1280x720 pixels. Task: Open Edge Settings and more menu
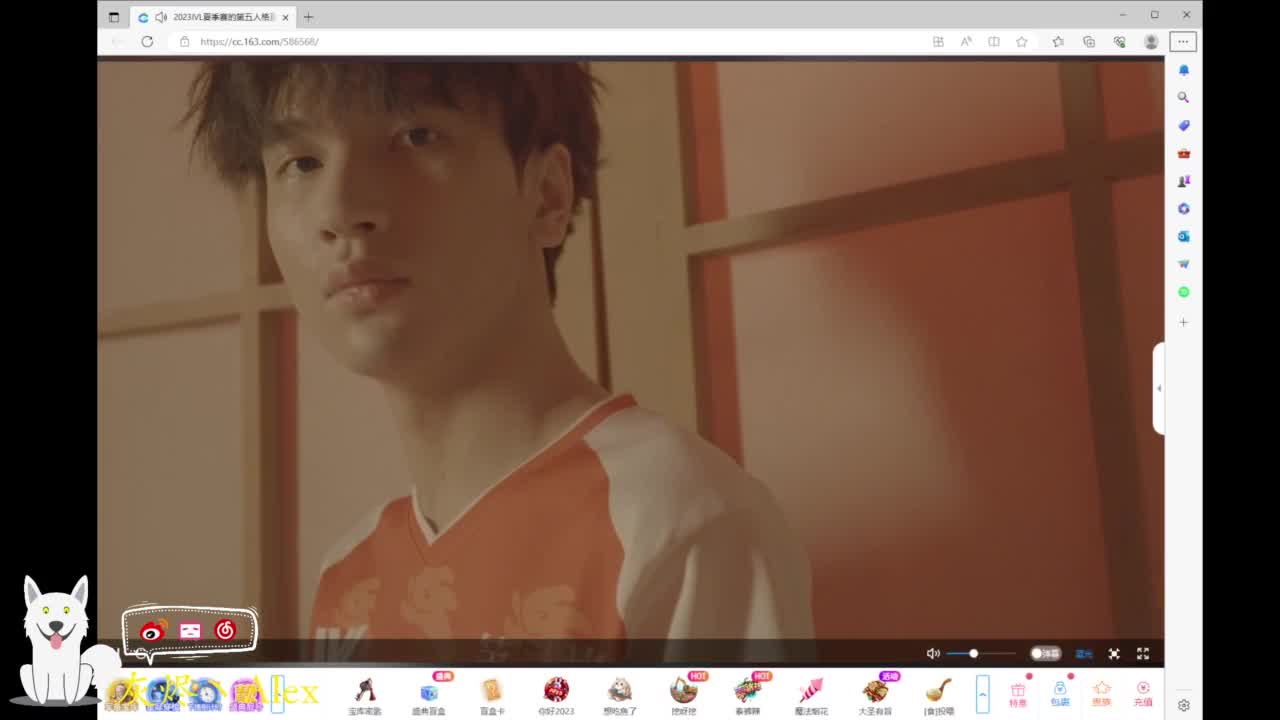(x=1183, y=41)
